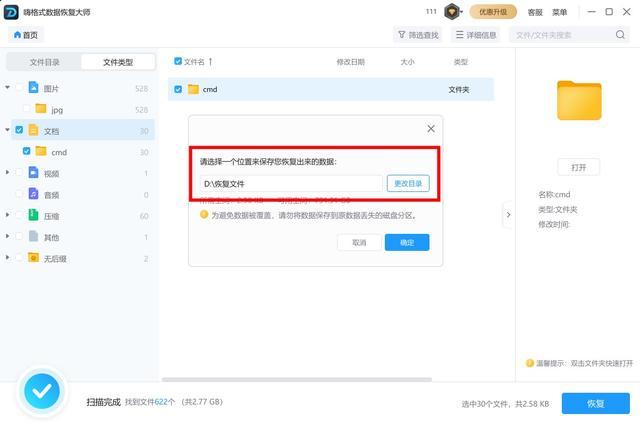Uncheck the 文档 category checkbox
The width and height of the screenshot is (640, 422).
[x=20, y=130]
